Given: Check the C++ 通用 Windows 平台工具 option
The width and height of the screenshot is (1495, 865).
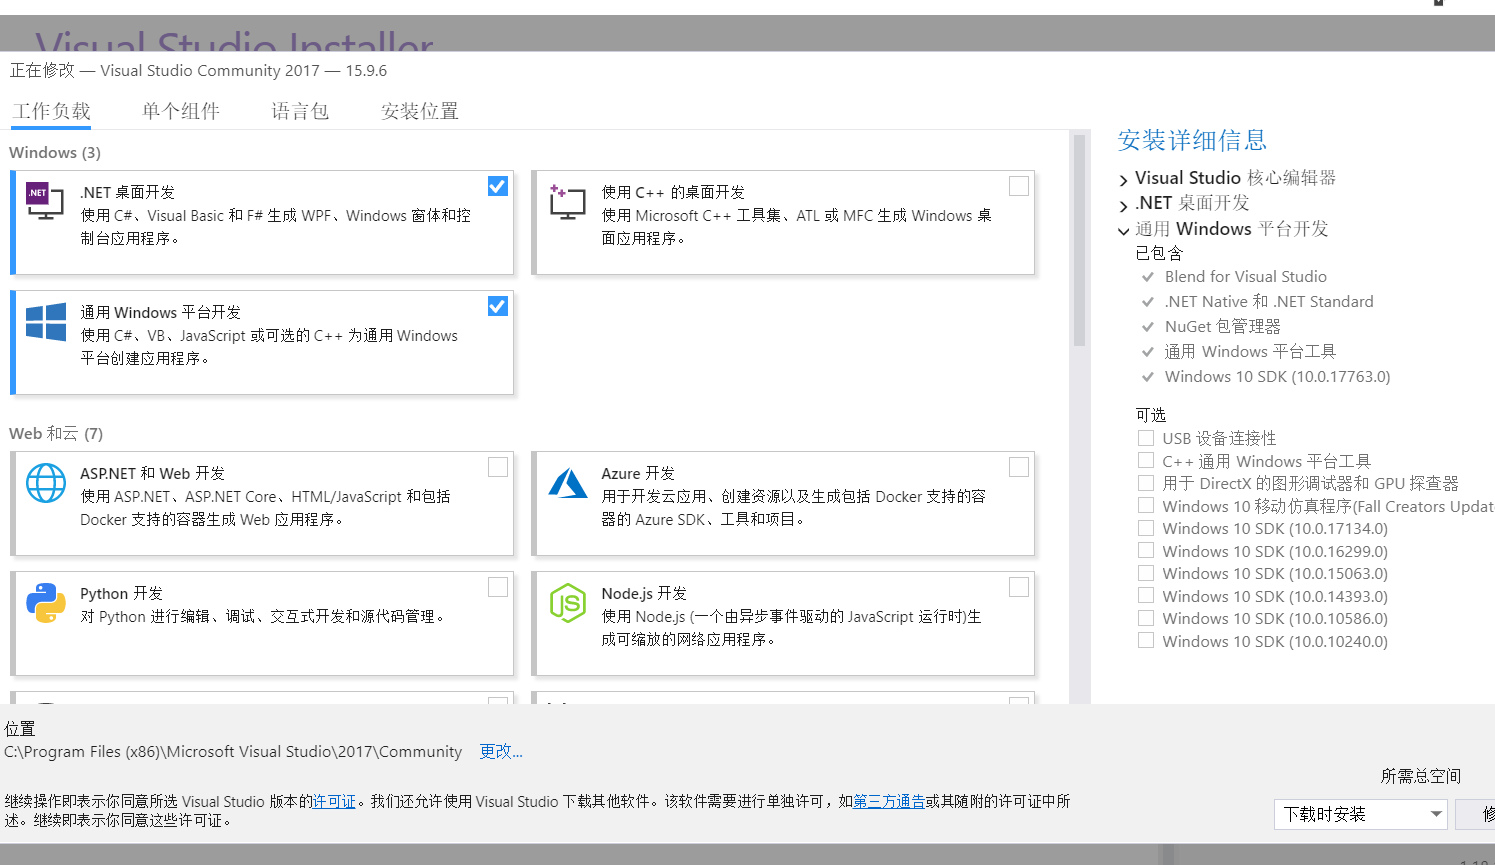Looking at the screenshot, I should point(1146,460).
